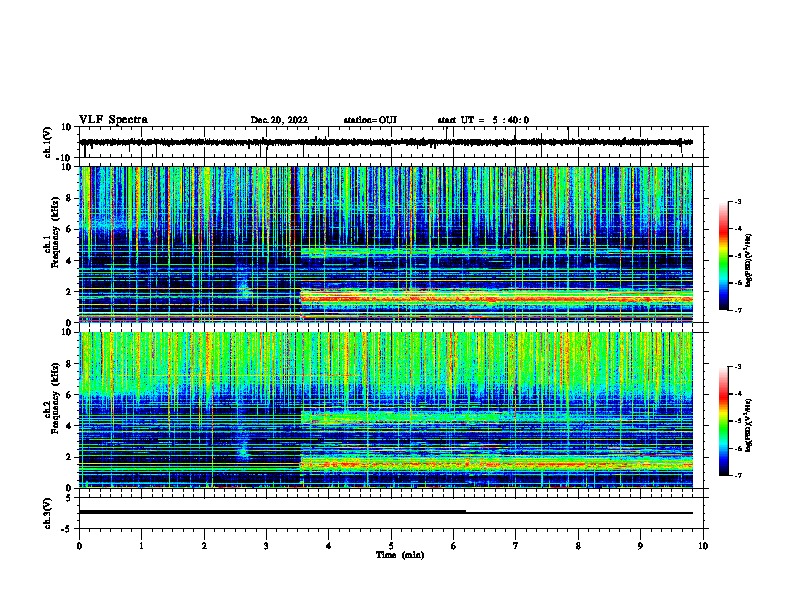Select the ch.2 spectrogram panel
This screenshot has height=612, width=792.
pos(386,410)
